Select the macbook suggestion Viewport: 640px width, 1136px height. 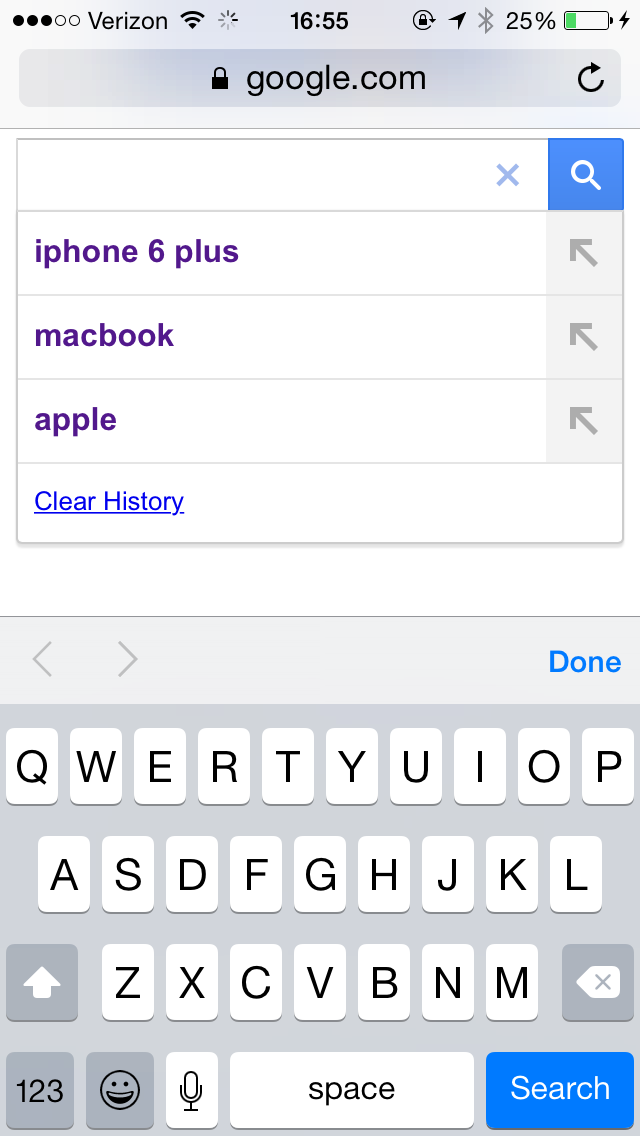pyautogui.click(x=104, y=336)
